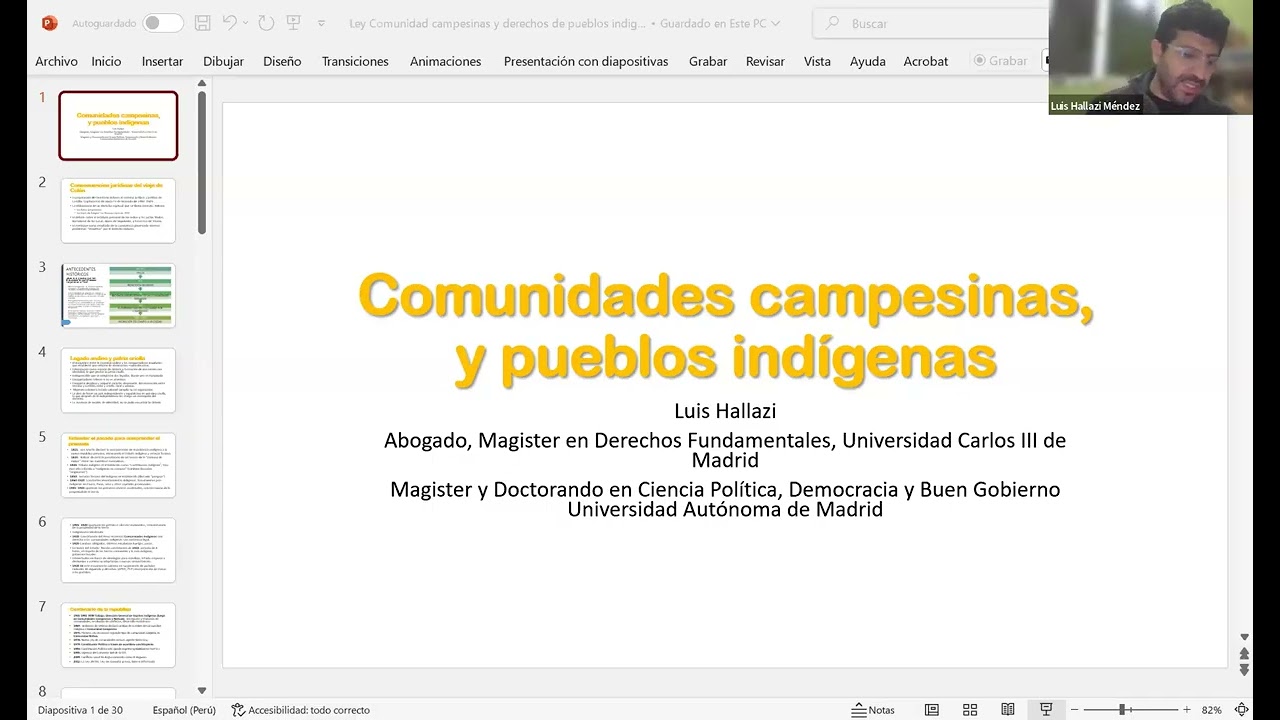Open the Dibujar tab

tap(223, 61)
